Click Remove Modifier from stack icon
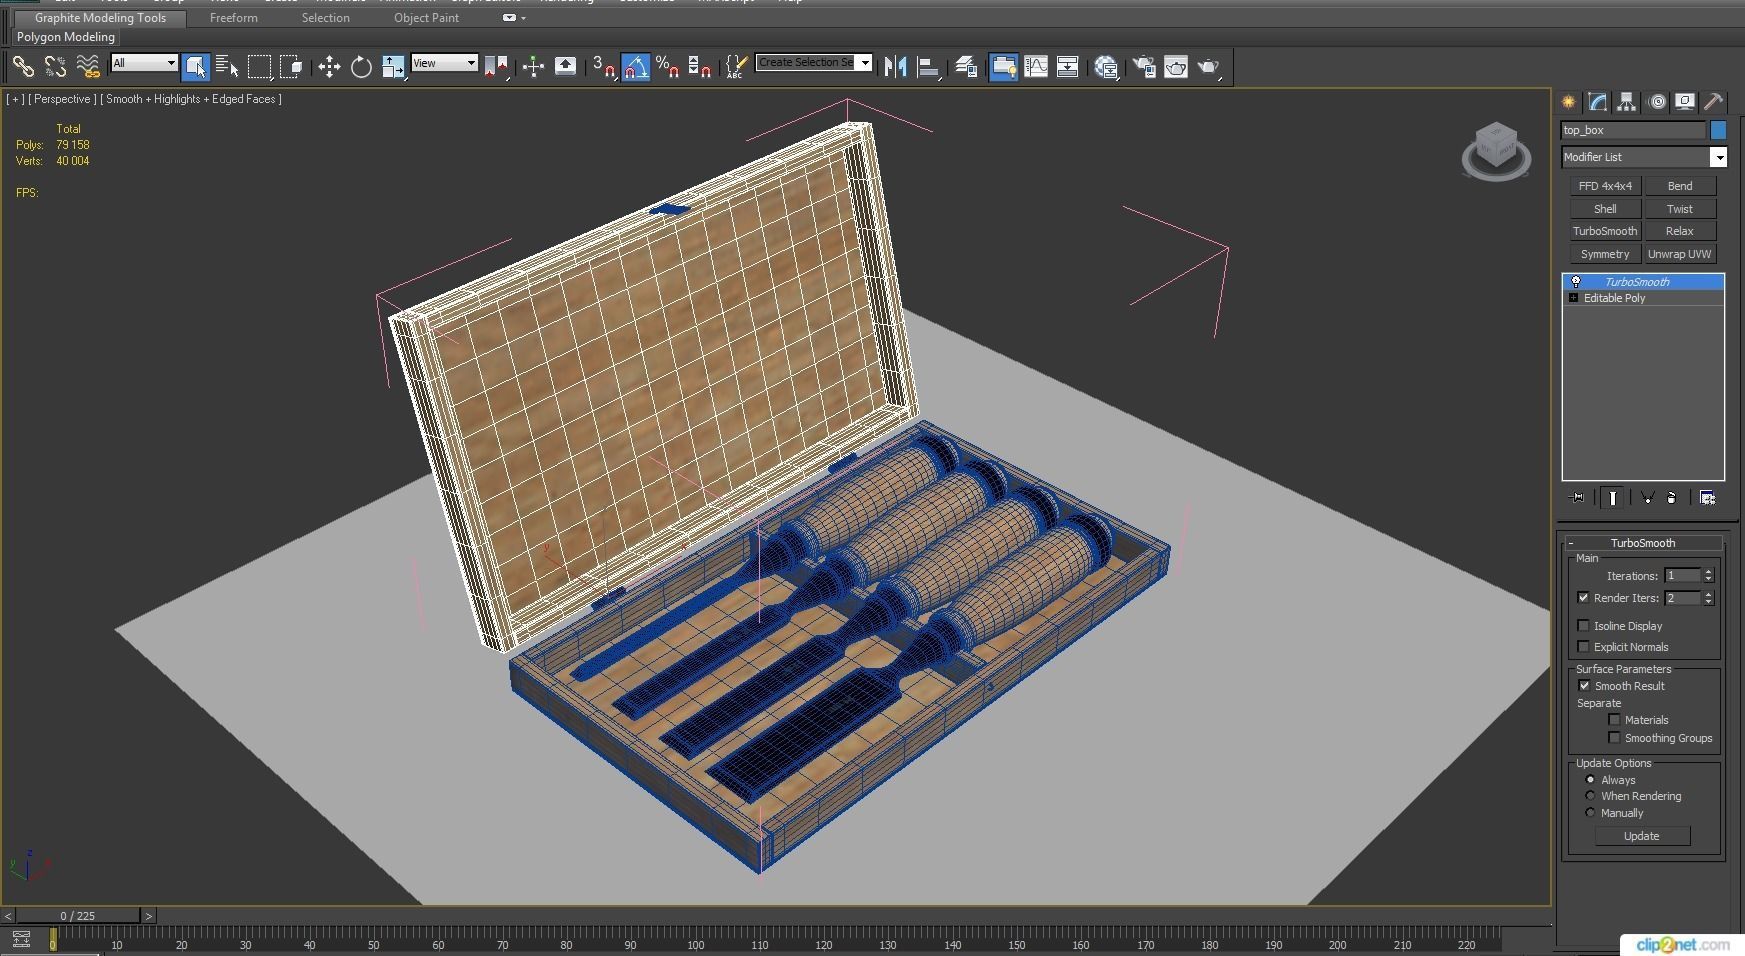This screenshot has width=1745, height=956. [x=1672, y=497]
